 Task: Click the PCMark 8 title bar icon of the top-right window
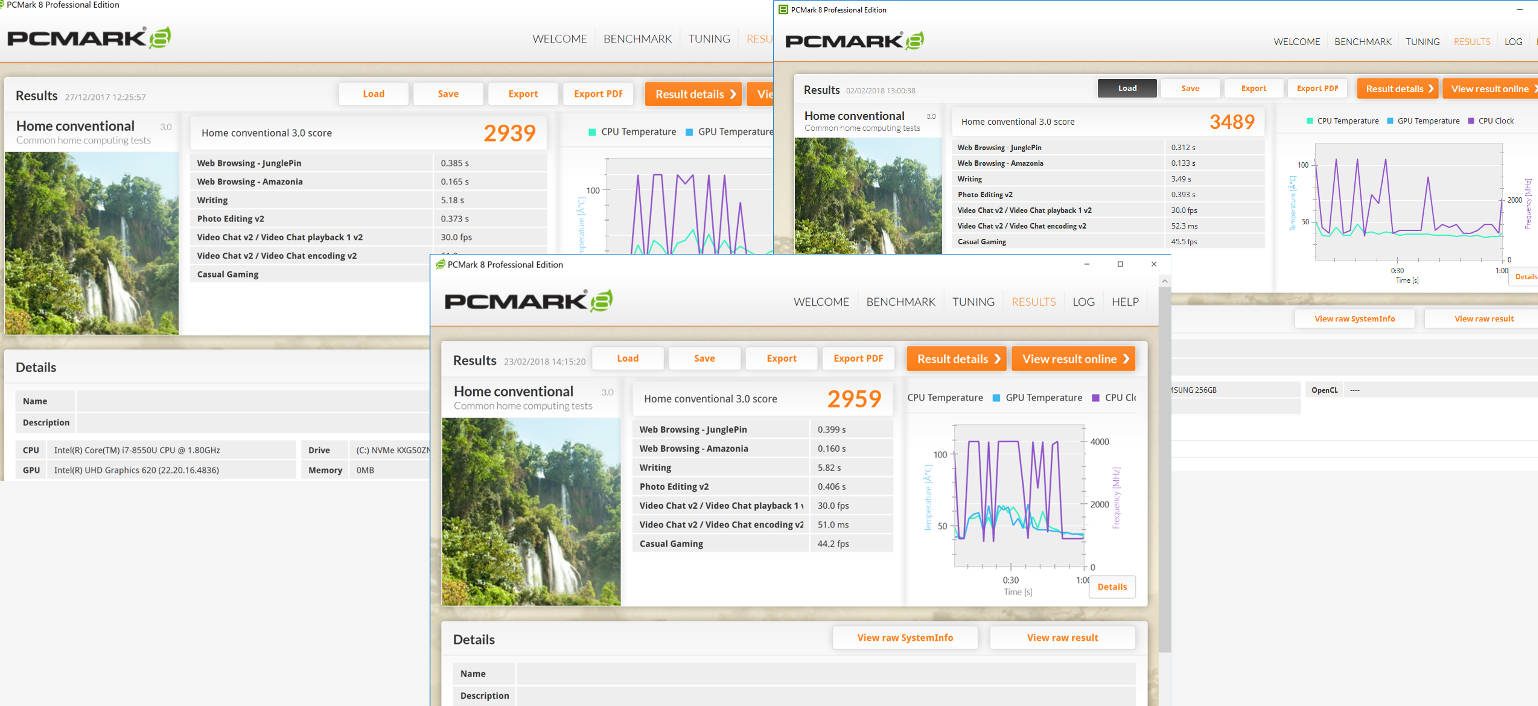pyautogui.click(x=783, y=10)
